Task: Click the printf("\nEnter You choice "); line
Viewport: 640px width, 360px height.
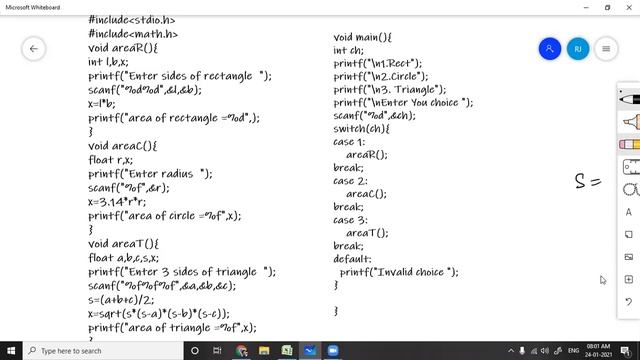Action: point(403,102)
